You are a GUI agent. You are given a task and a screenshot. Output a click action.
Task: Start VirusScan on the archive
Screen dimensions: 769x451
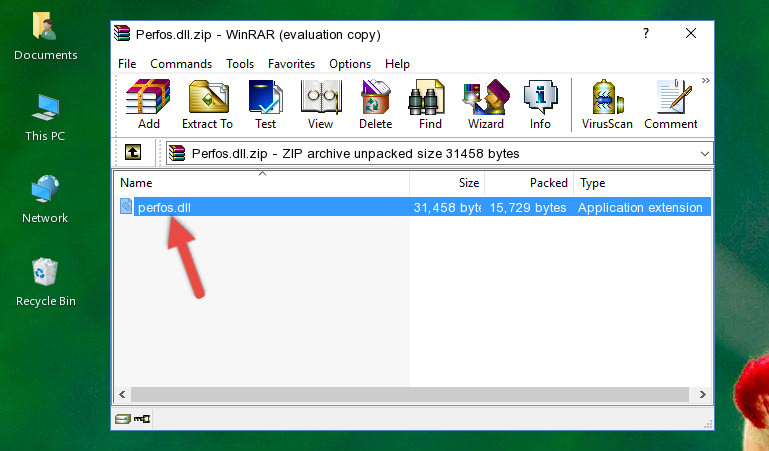click(607, 104)
